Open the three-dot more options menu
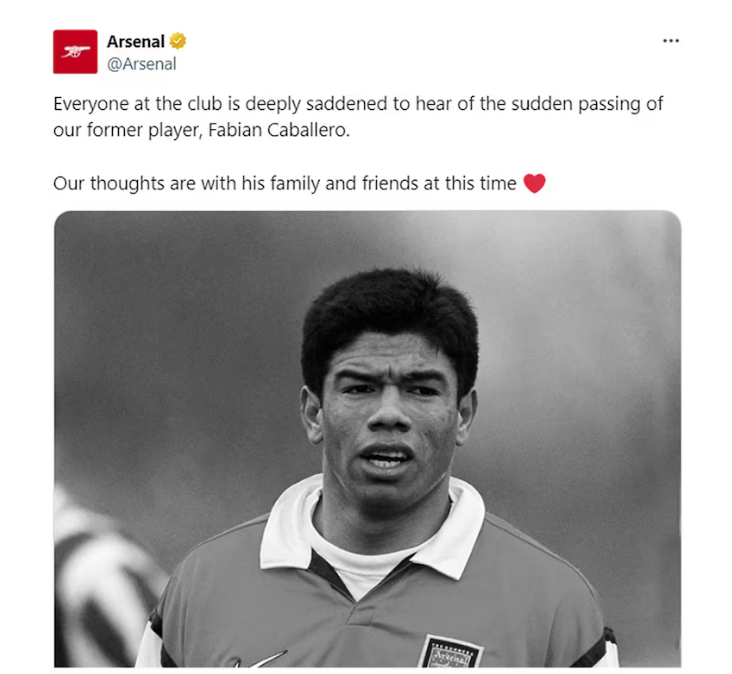 coord(671,41)
